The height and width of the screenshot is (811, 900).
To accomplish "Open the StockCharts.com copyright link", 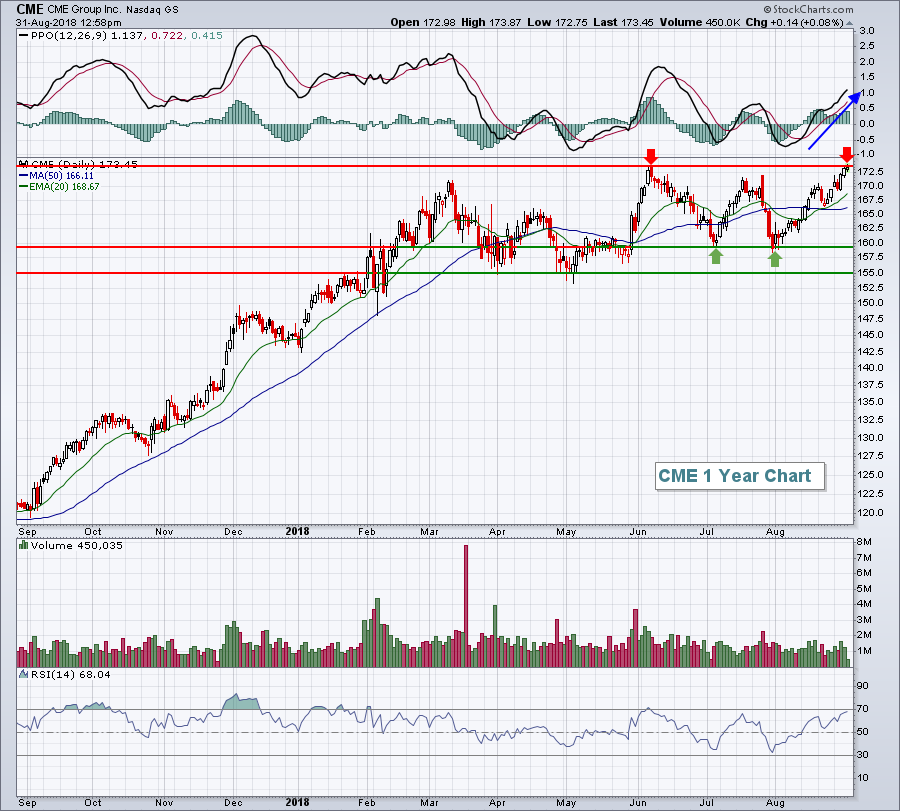I will click(808, 9).
